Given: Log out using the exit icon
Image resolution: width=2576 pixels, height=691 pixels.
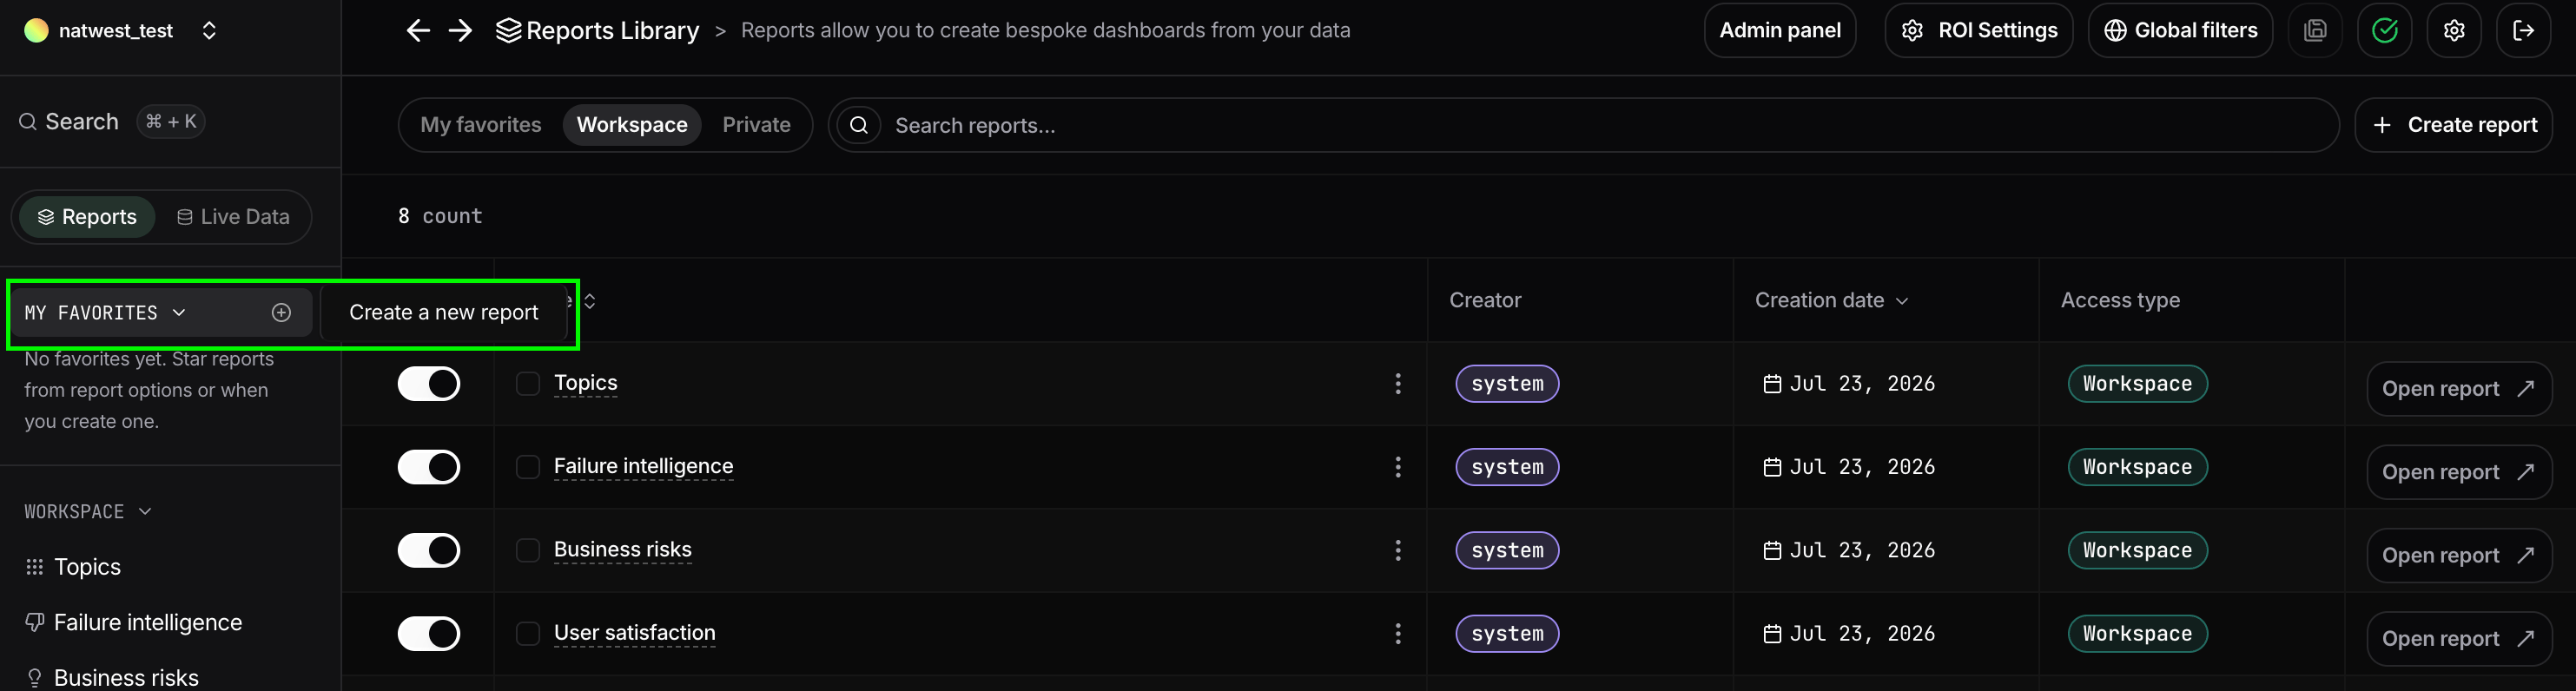Looking at the screenshot, I should (x=2523, y=31).
